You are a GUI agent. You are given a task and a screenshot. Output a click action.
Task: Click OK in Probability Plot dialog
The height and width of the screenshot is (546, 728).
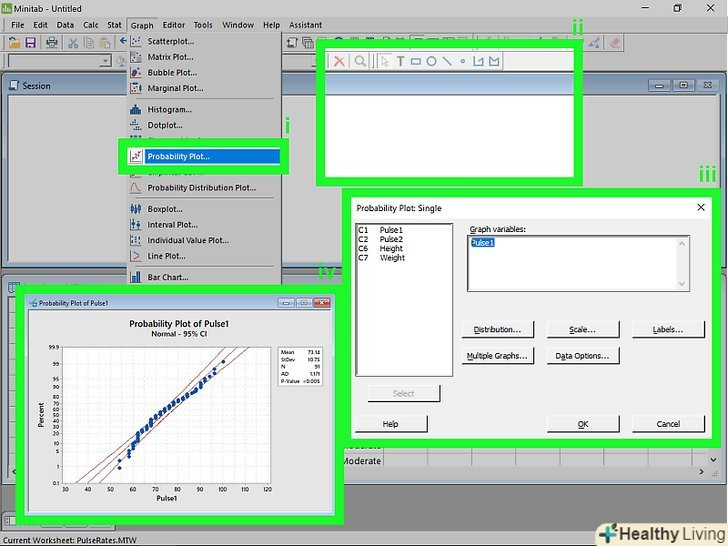[x=583, y=424]
